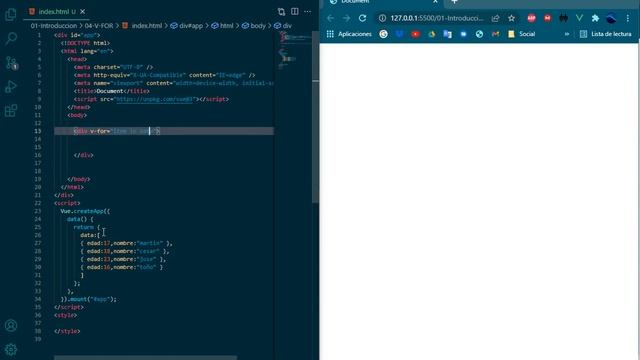Viewport: 640px width, 360px height.
Task: Select the index.html editor tab
Action: [57, 11]
